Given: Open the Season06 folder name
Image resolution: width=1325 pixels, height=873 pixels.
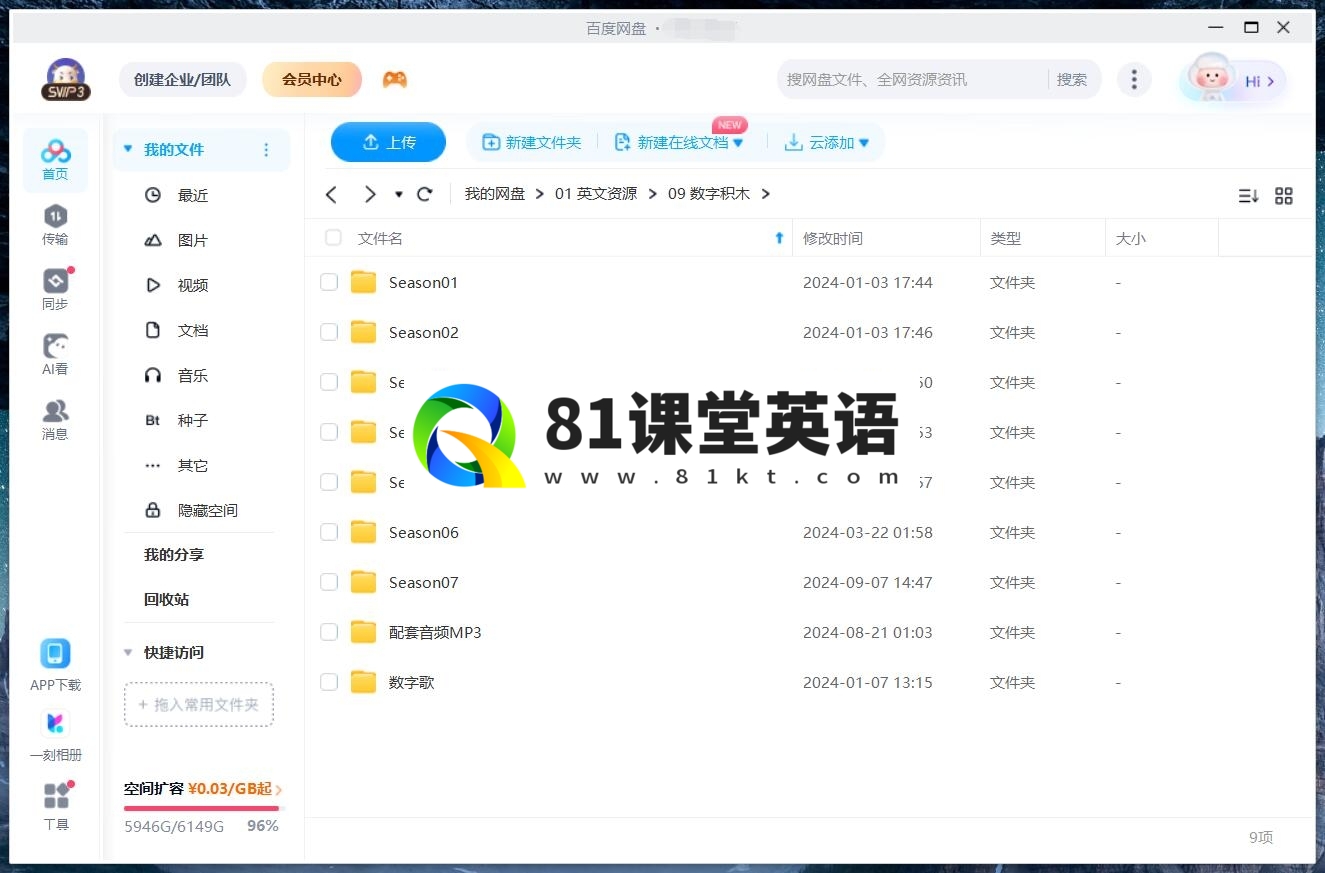Looking at the screenshot, I should tap(424, 532).
